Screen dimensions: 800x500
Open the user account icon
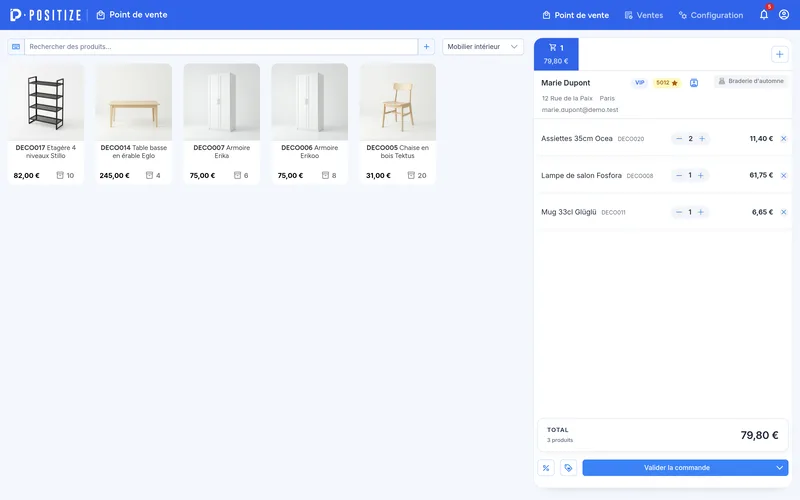pos(784,15)
